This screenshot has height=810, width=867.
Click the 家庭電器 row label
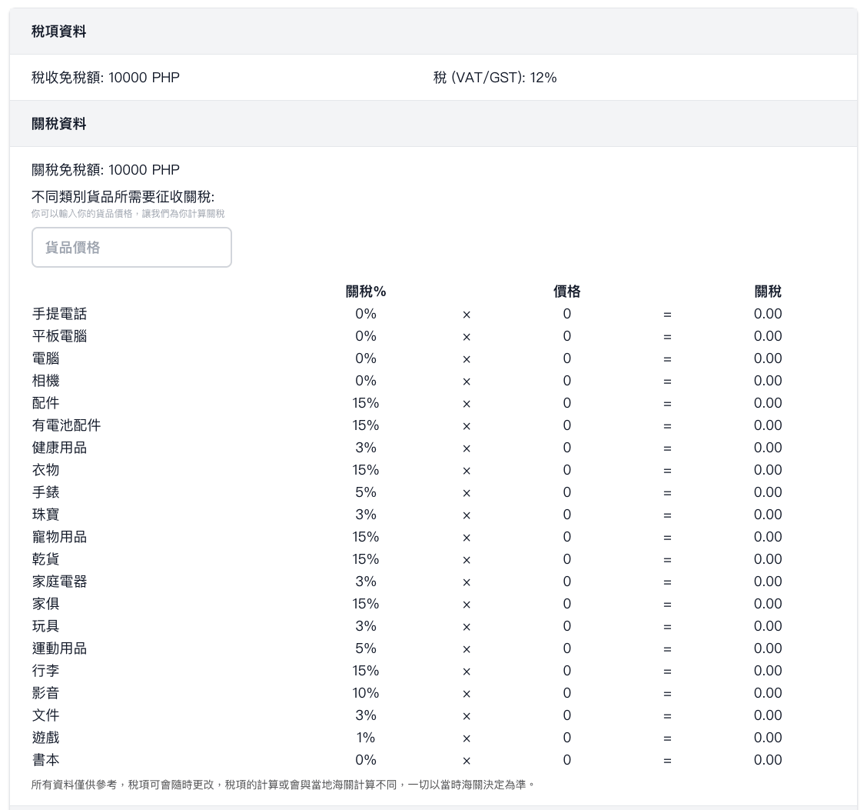click(59, 581)
